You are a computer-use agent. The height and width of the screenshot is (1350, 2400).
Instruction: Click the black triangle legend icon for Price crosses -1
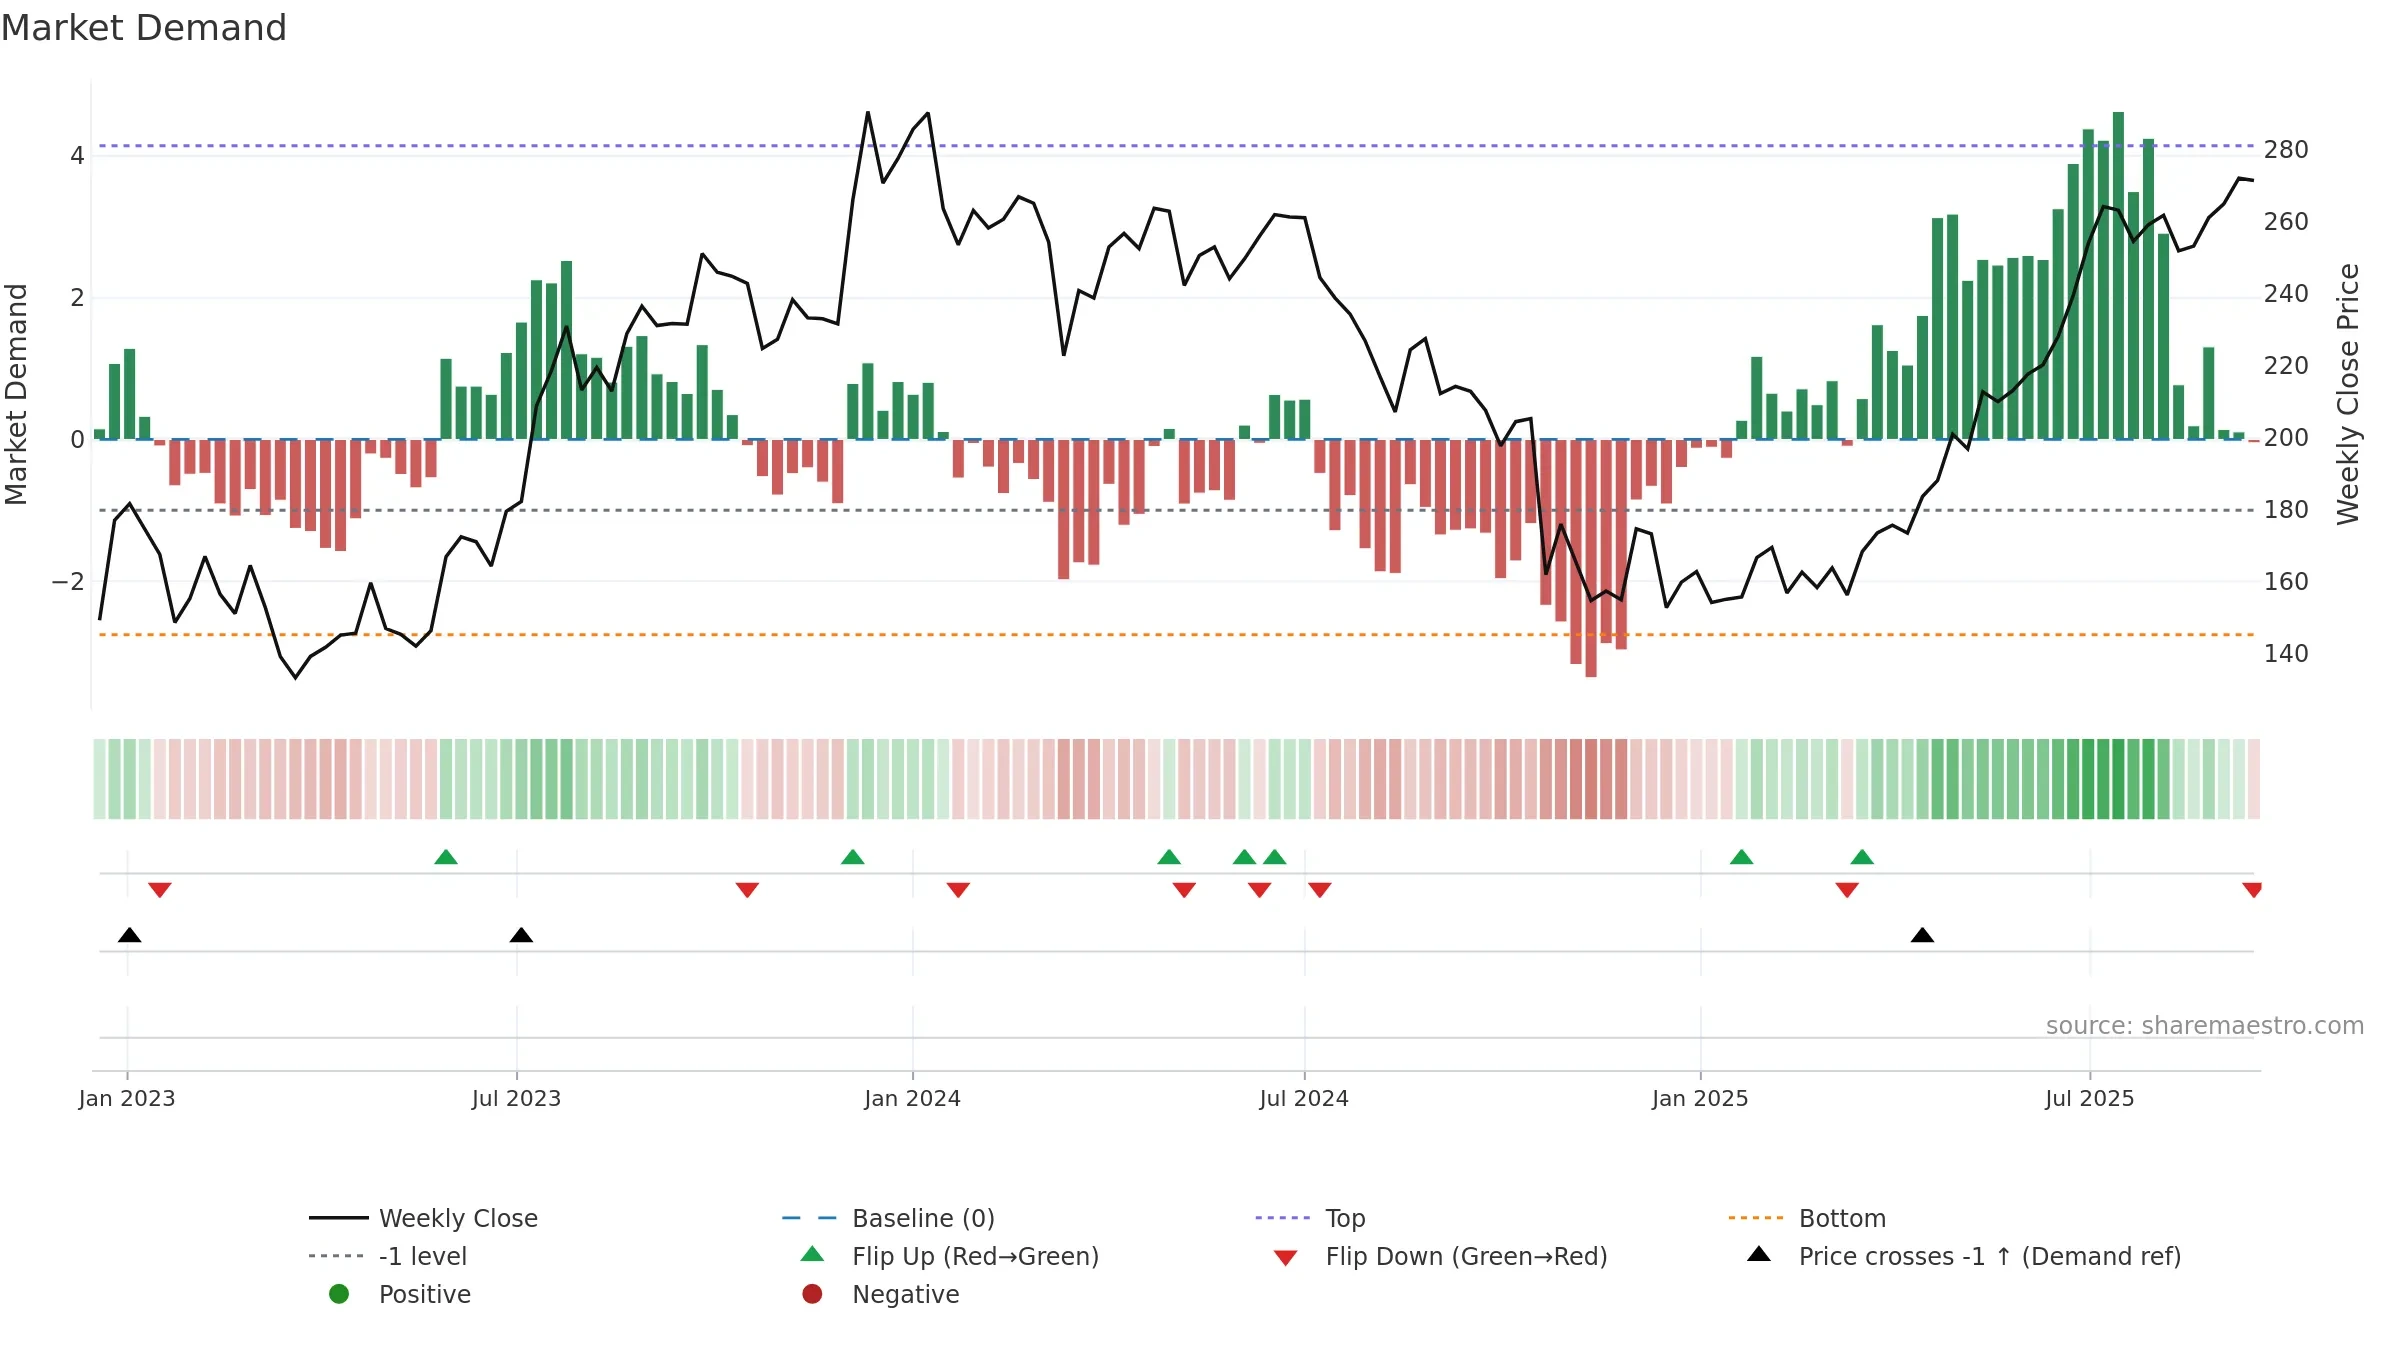[1759, 1254]
